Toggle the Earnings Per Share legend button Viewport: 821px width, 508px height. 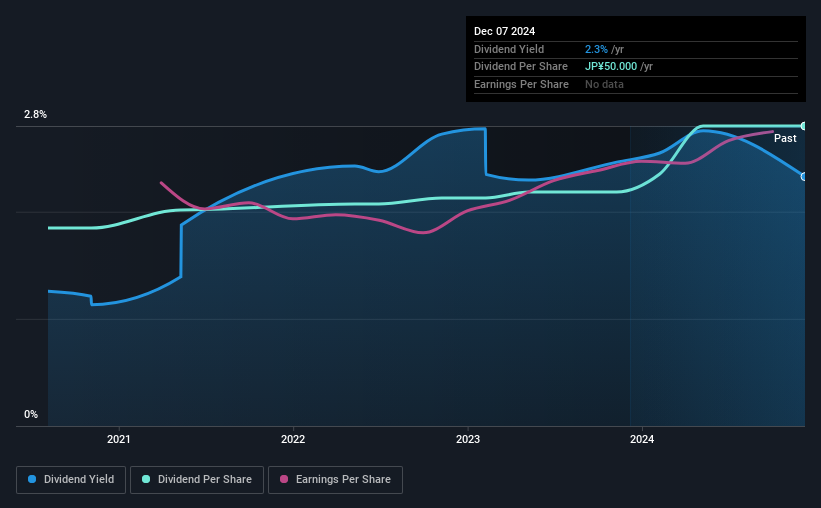[x=335, y=480]
